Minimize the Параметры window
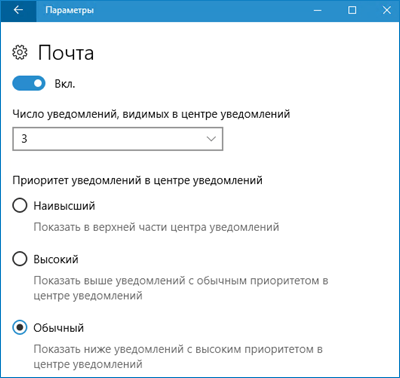 point(318,10)
